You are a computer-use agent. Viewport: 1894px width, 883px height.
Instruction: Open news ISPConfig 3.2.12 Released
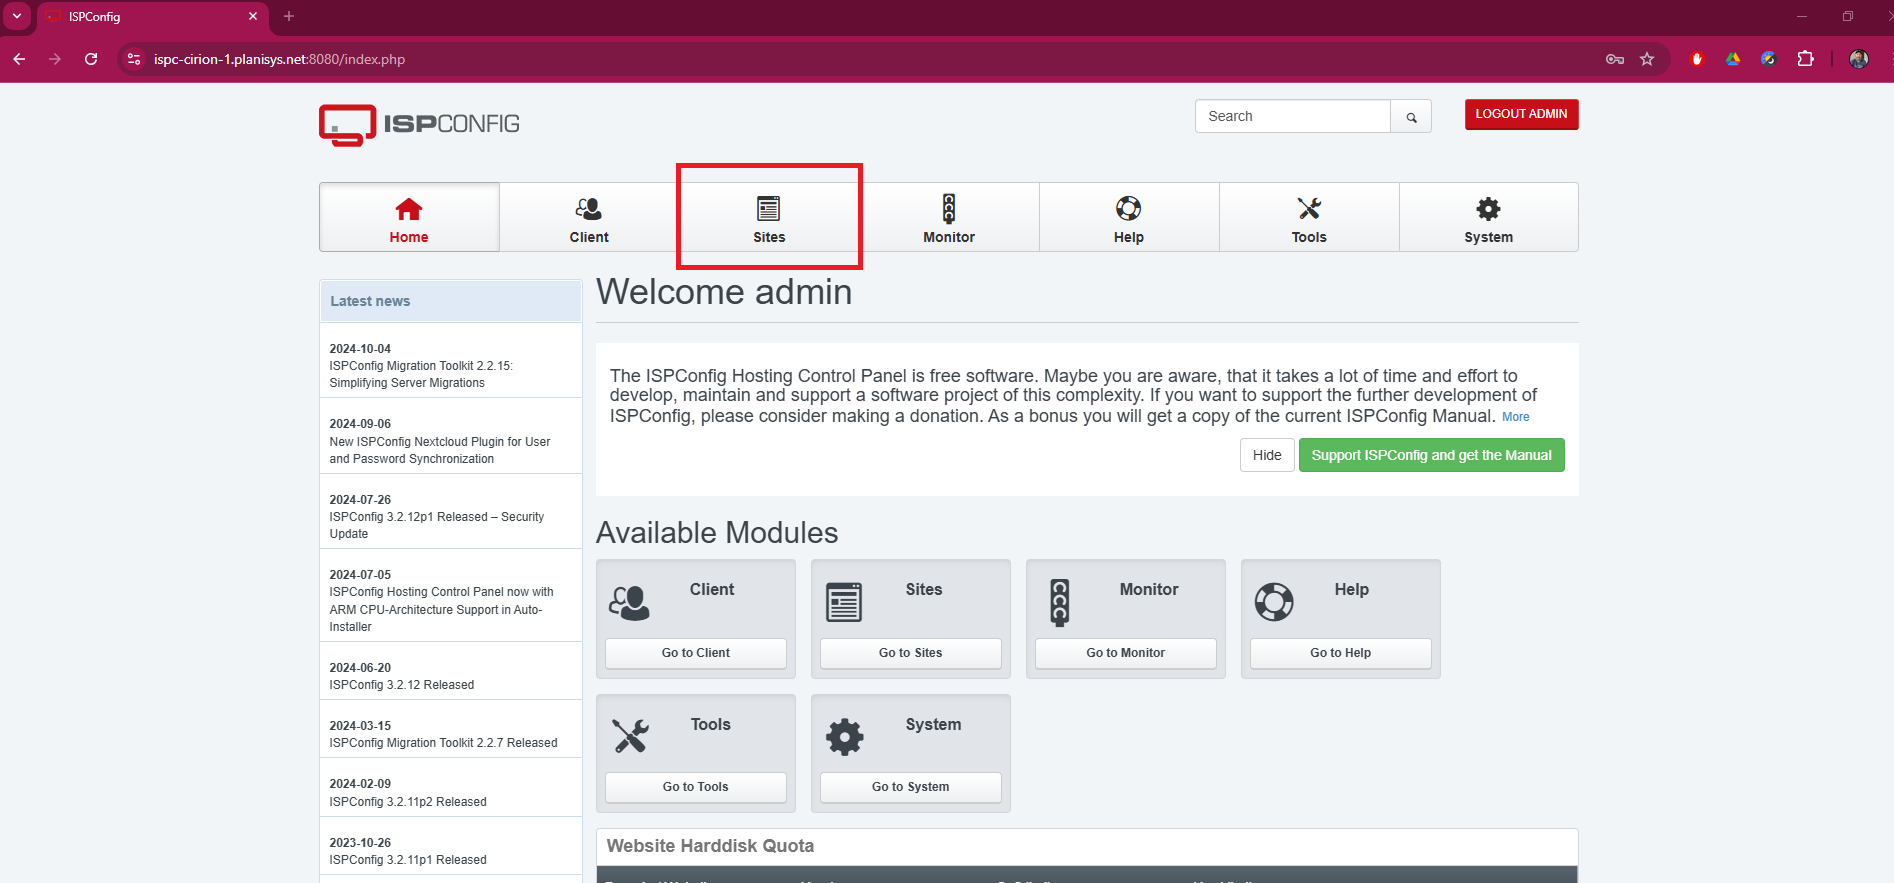click(x=402, y=685)
